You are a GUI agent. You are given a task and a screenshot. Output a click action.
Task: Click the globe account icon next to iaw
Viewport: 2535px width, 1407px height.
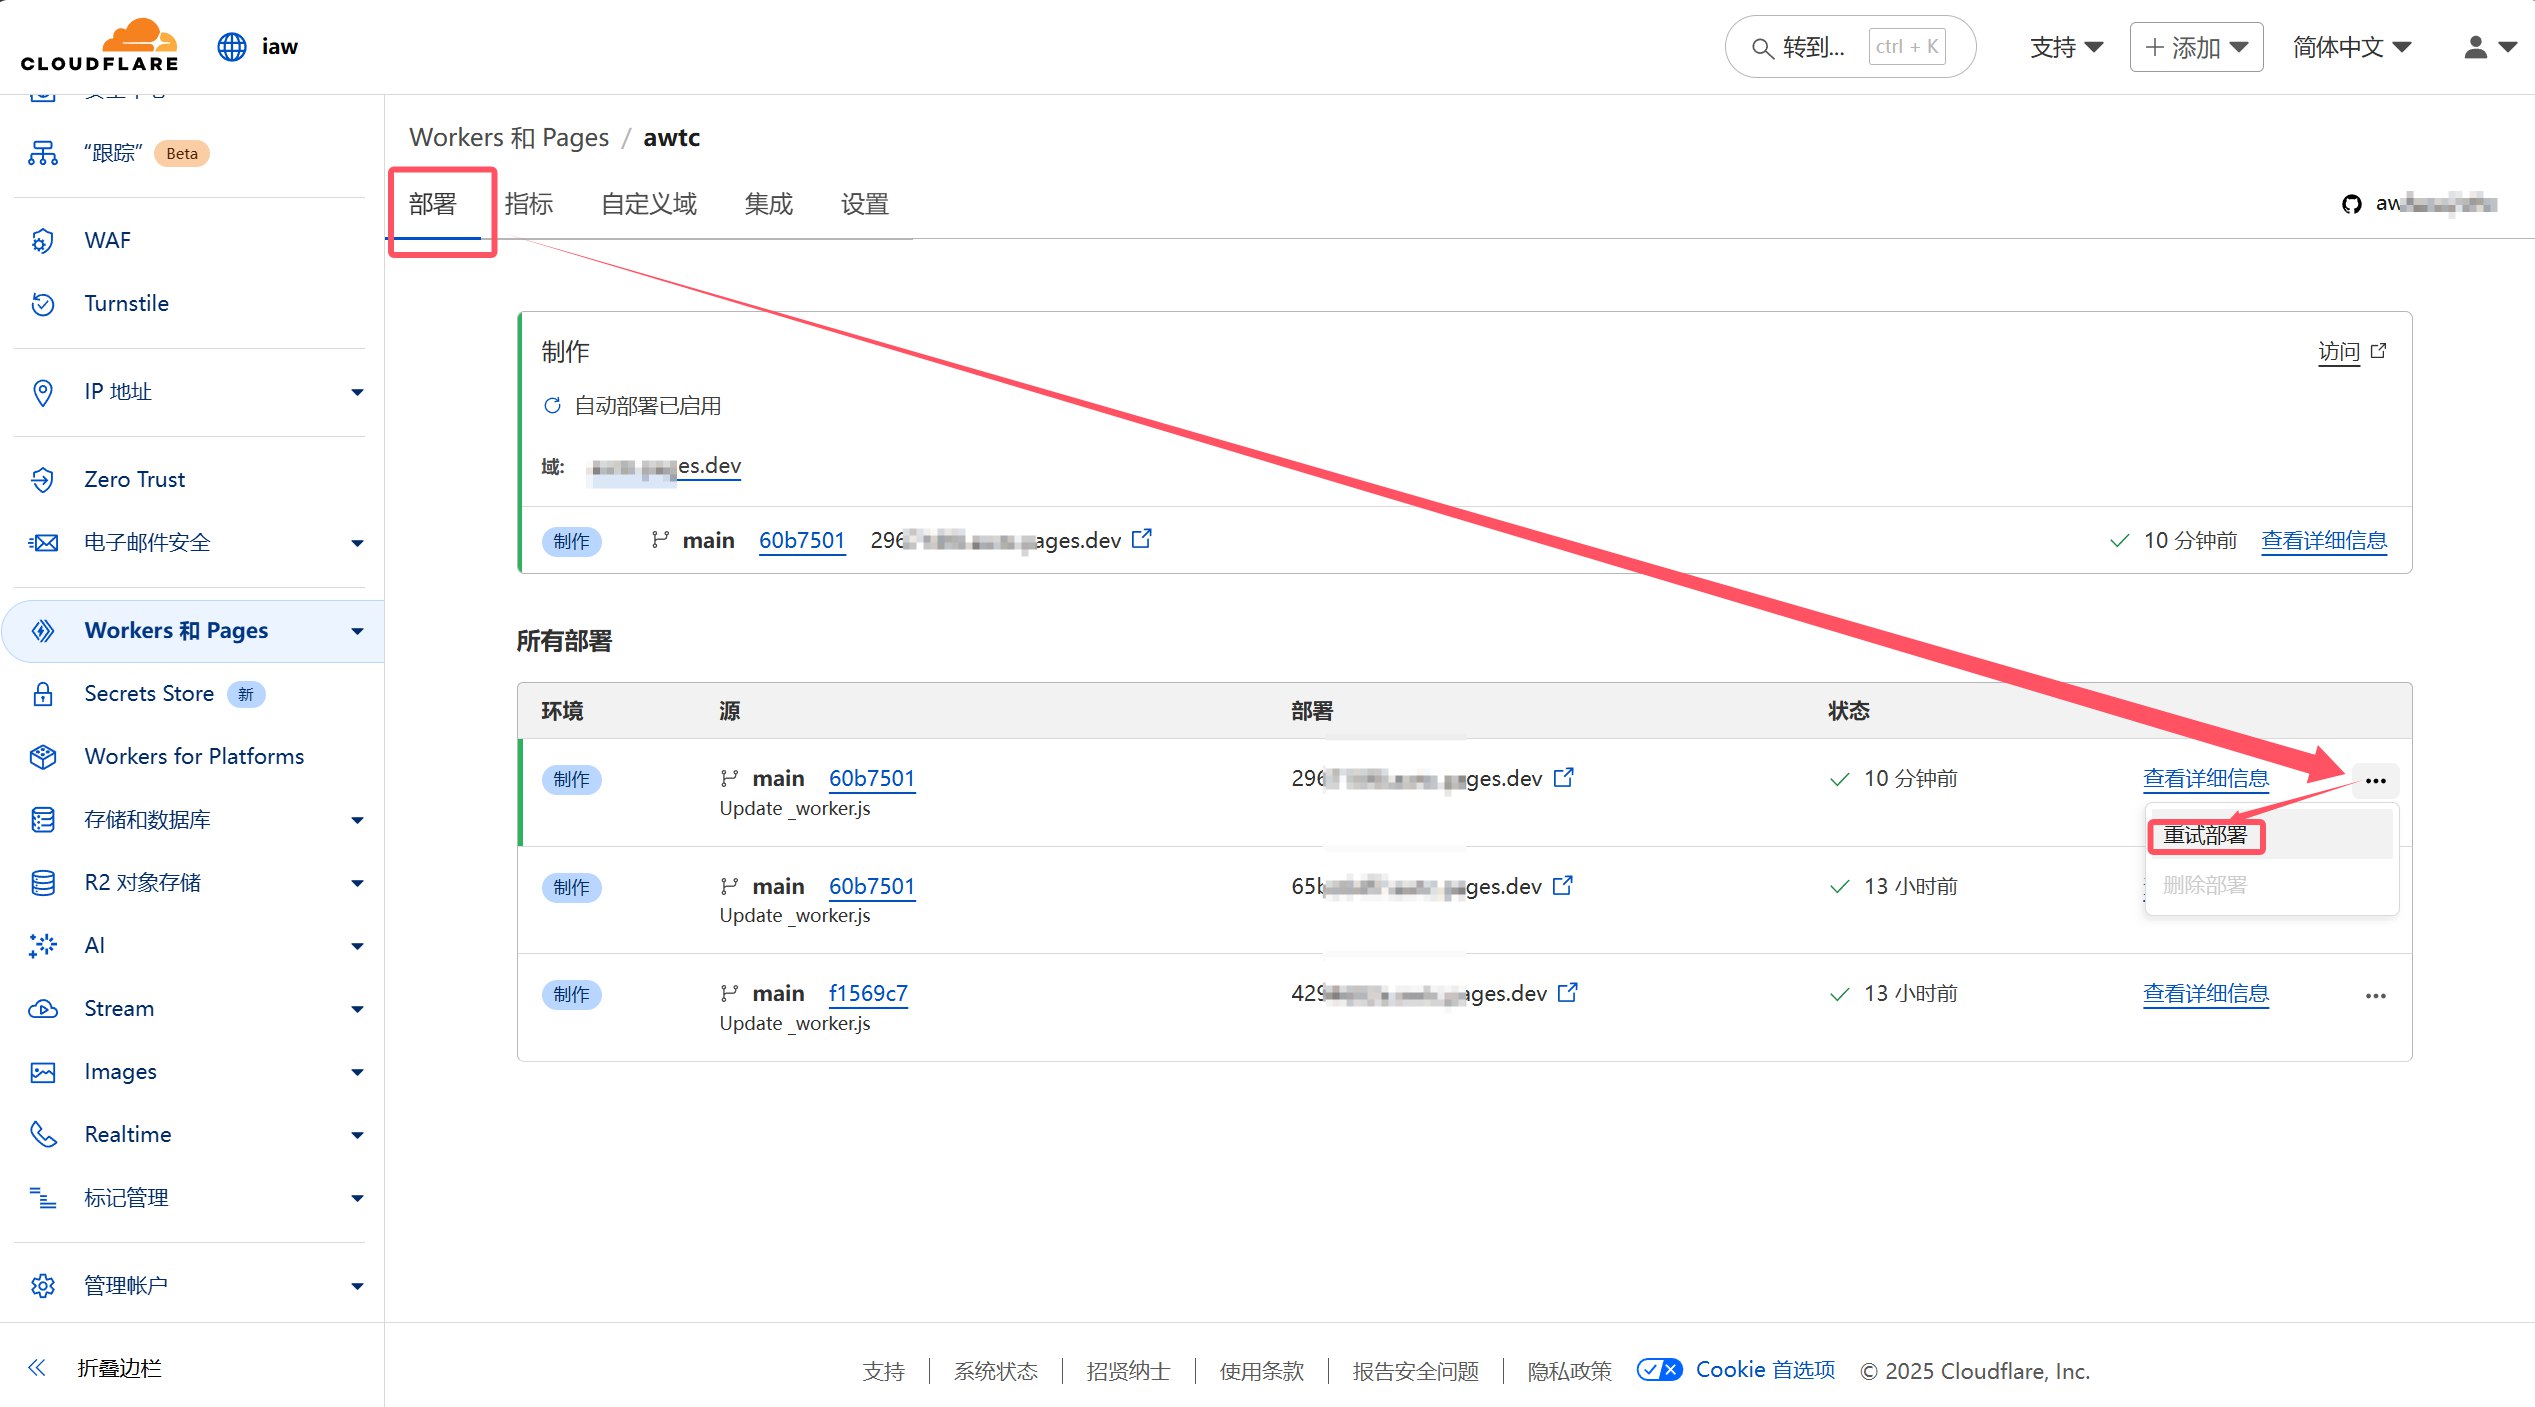tap(232, 47)
